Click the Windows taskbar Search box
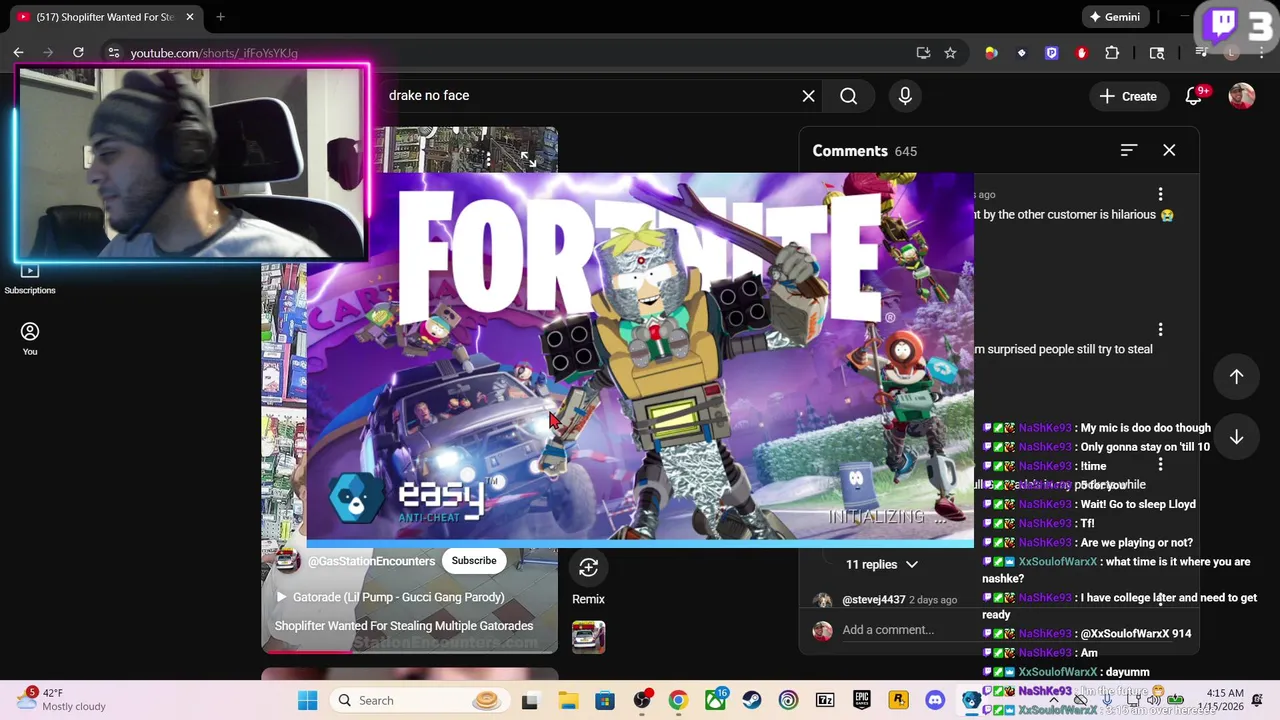 [420, 700]
